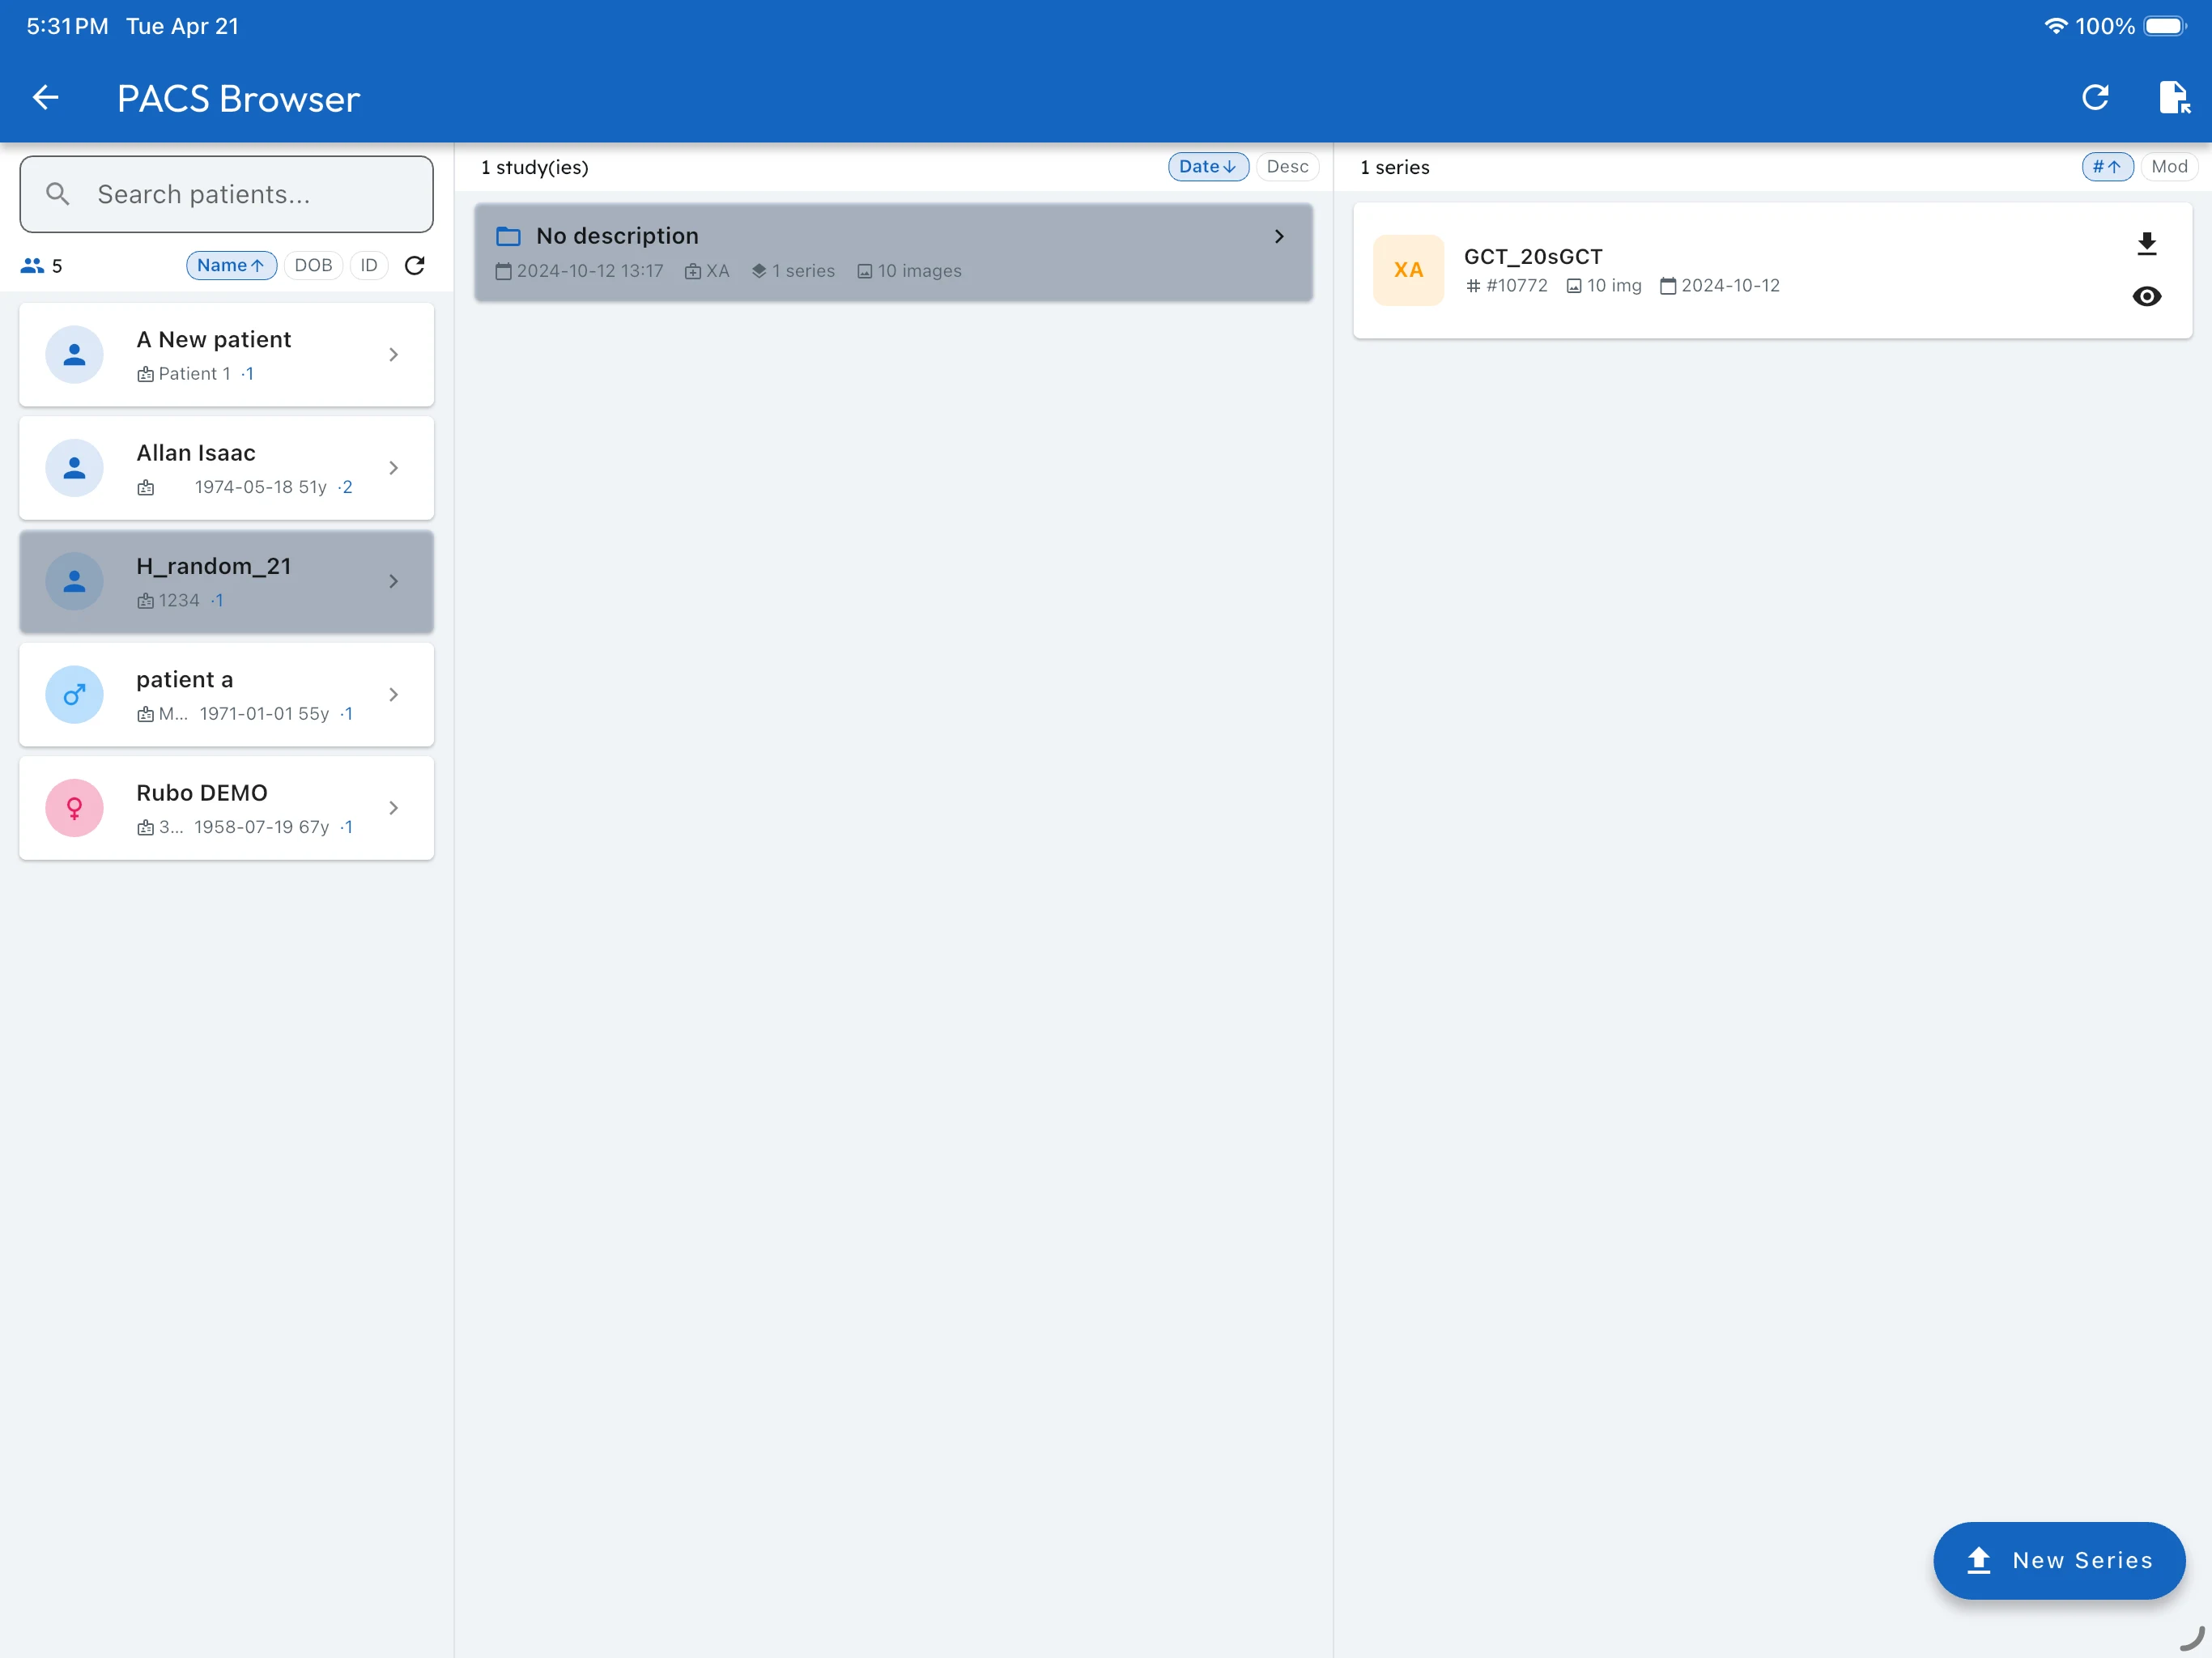This screenshot has height=1658, width=2212.
Task: Click the folder icon of No description study
Action: coord(508,236)
